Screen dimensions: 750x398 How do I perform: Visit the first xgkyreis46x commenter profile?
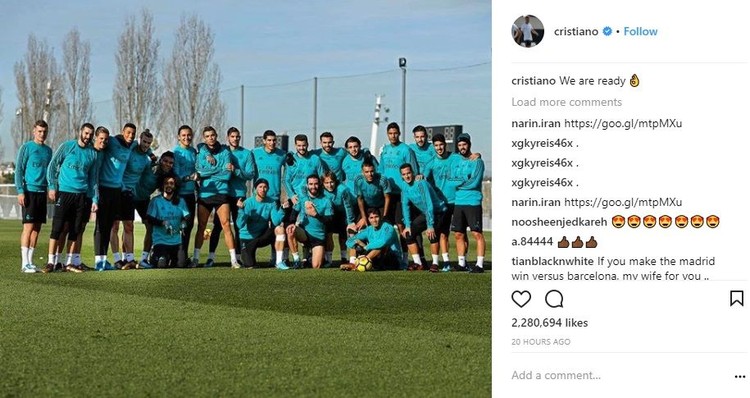(x=542, y=143)
